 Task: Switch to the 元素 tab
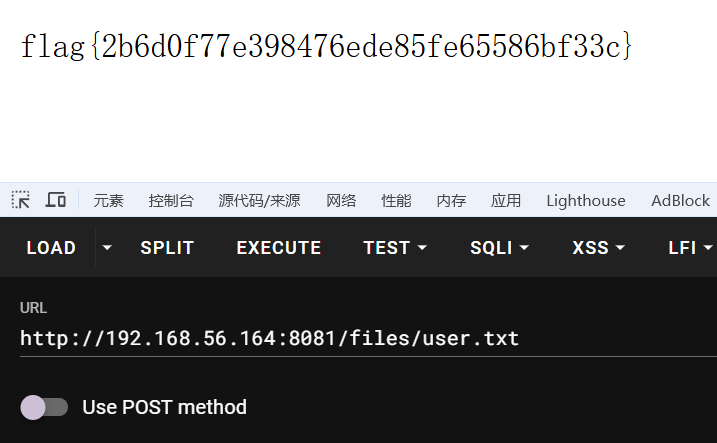[x=109, y=201]
